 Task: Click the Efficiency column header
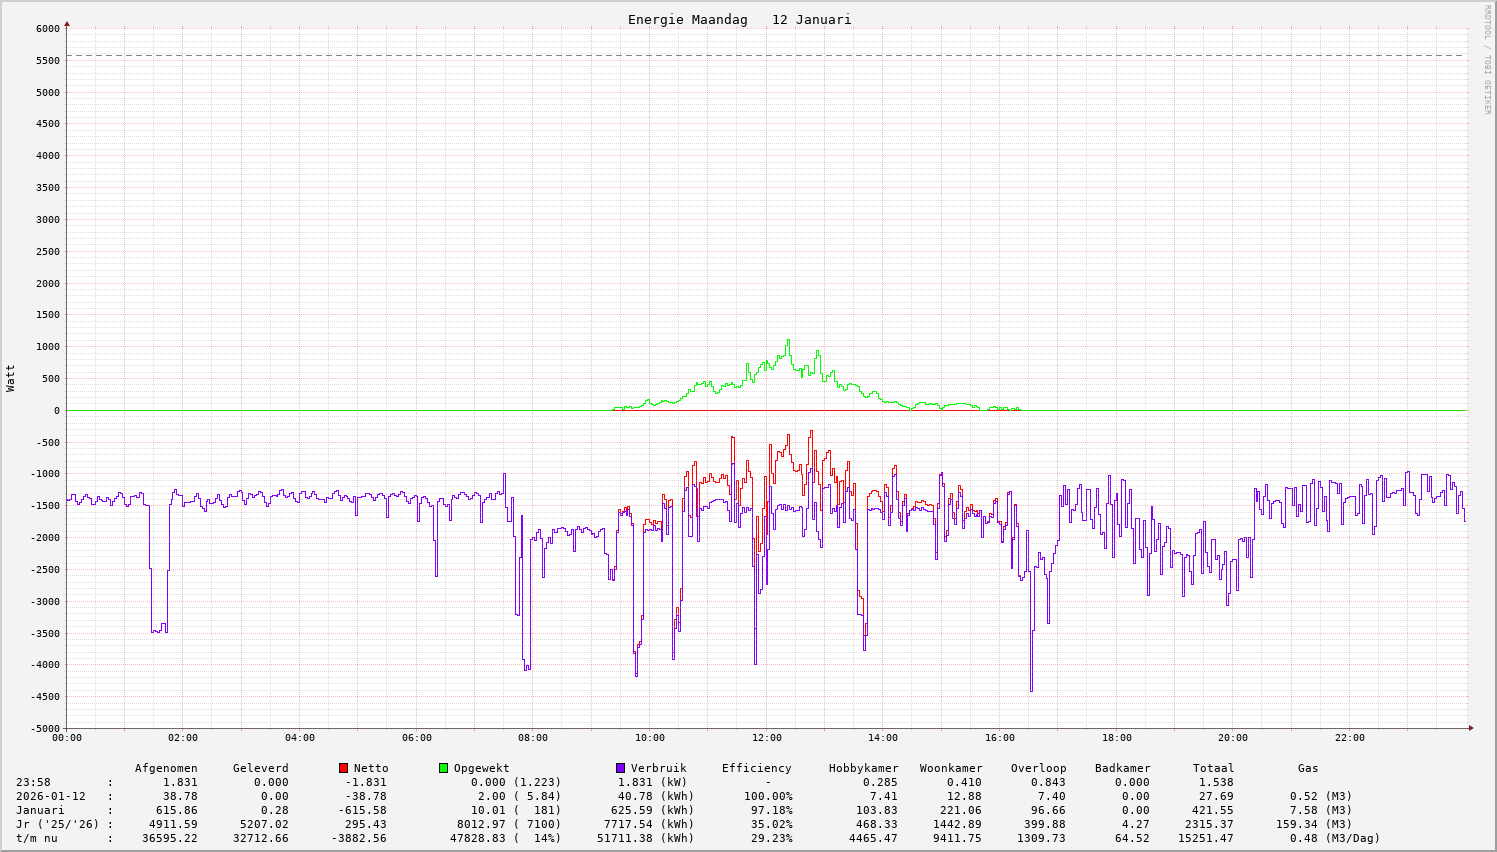click(x=756, y=768)
